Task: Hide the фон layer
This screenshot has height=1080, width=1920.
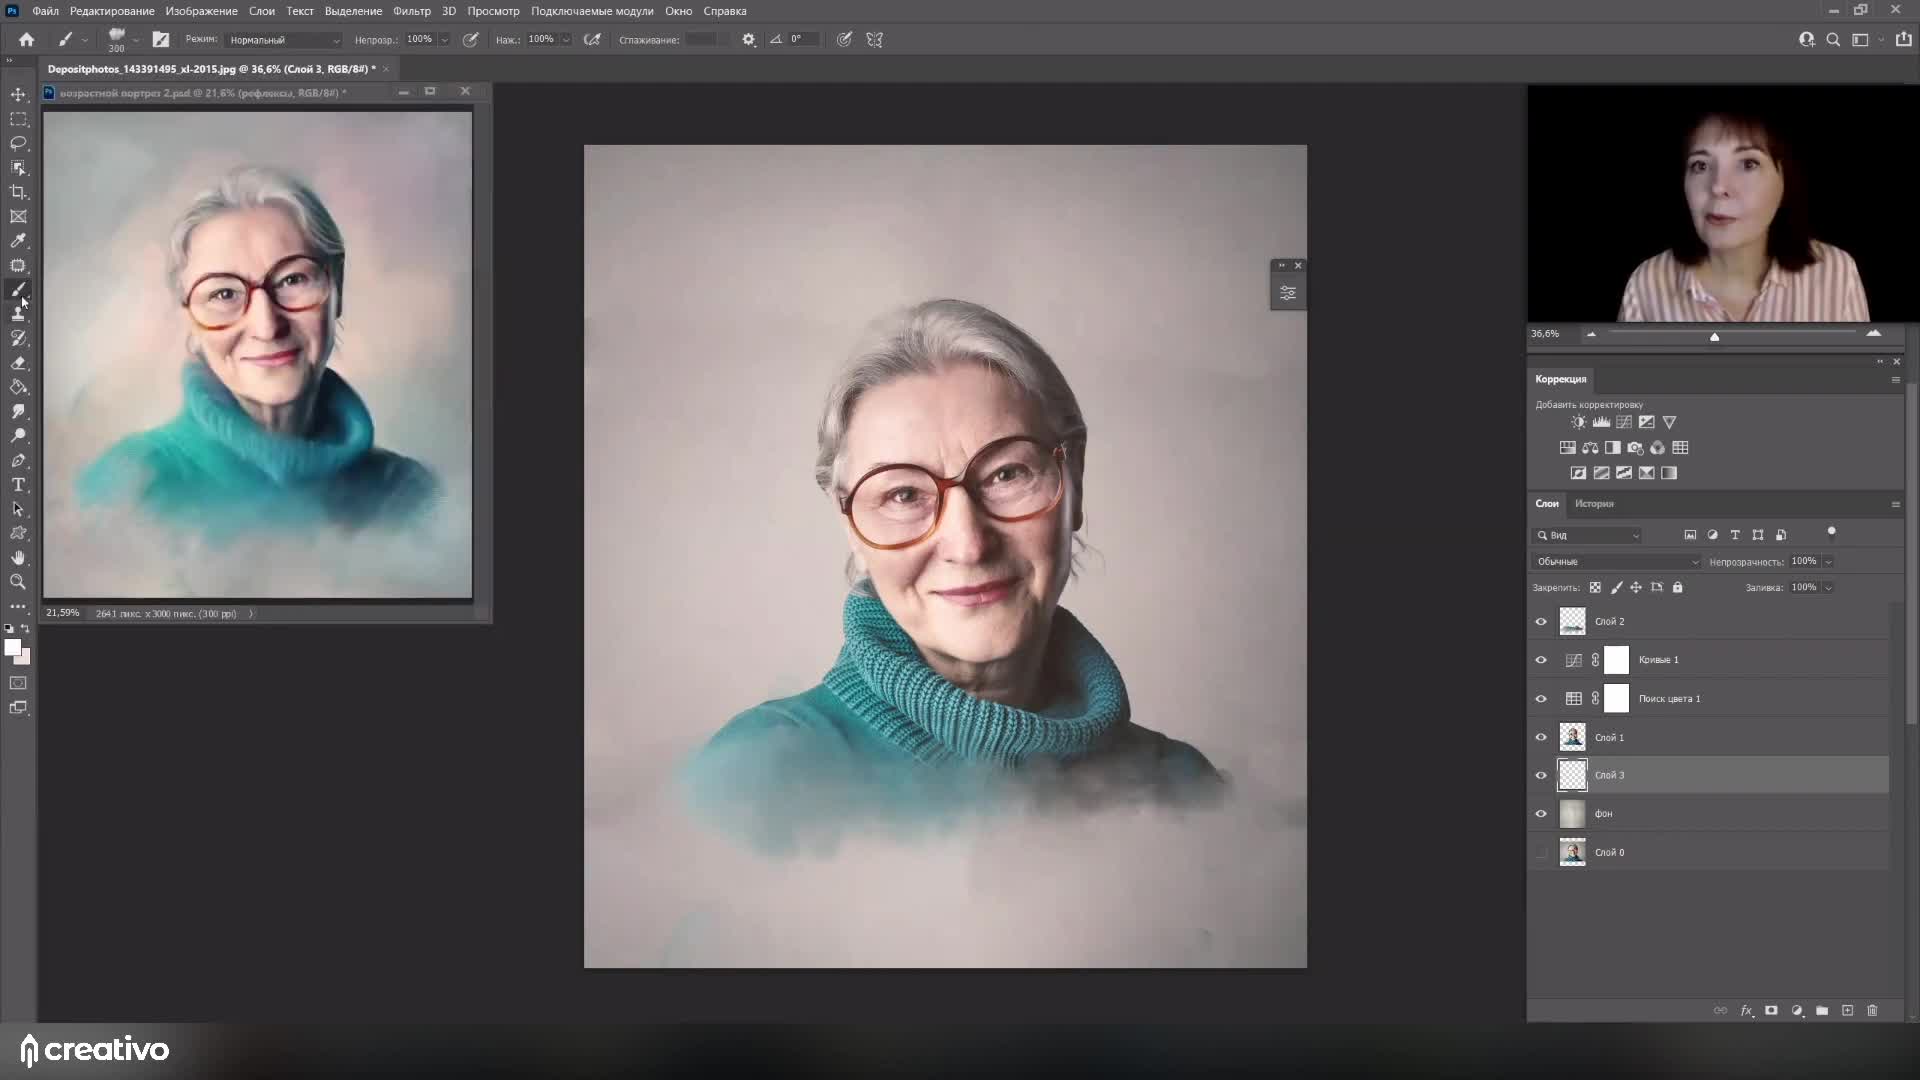Action: click(1541, 814)
